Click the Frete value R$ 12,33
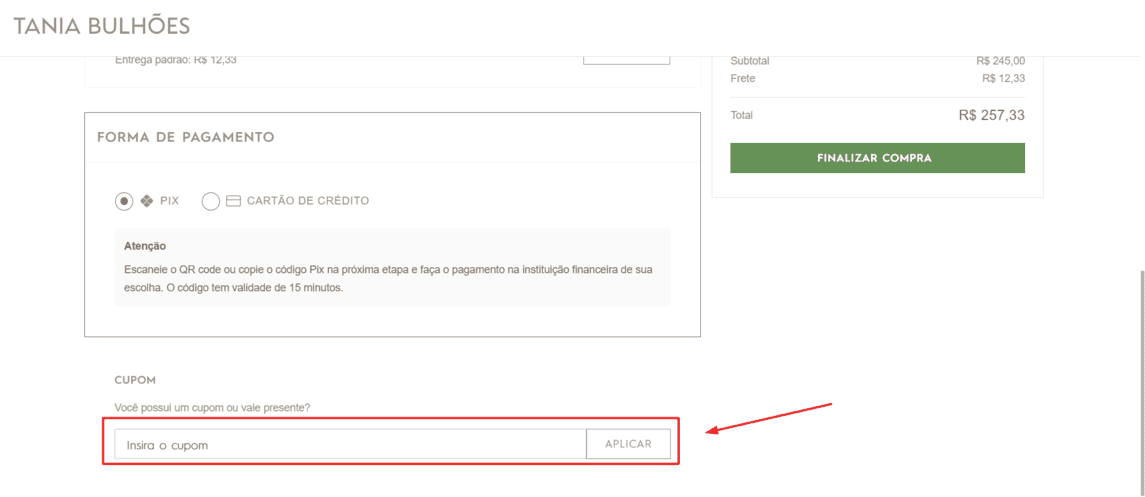Image resolution: width=1145 pixels, height=497 pixels. (x=1003, y=78)
